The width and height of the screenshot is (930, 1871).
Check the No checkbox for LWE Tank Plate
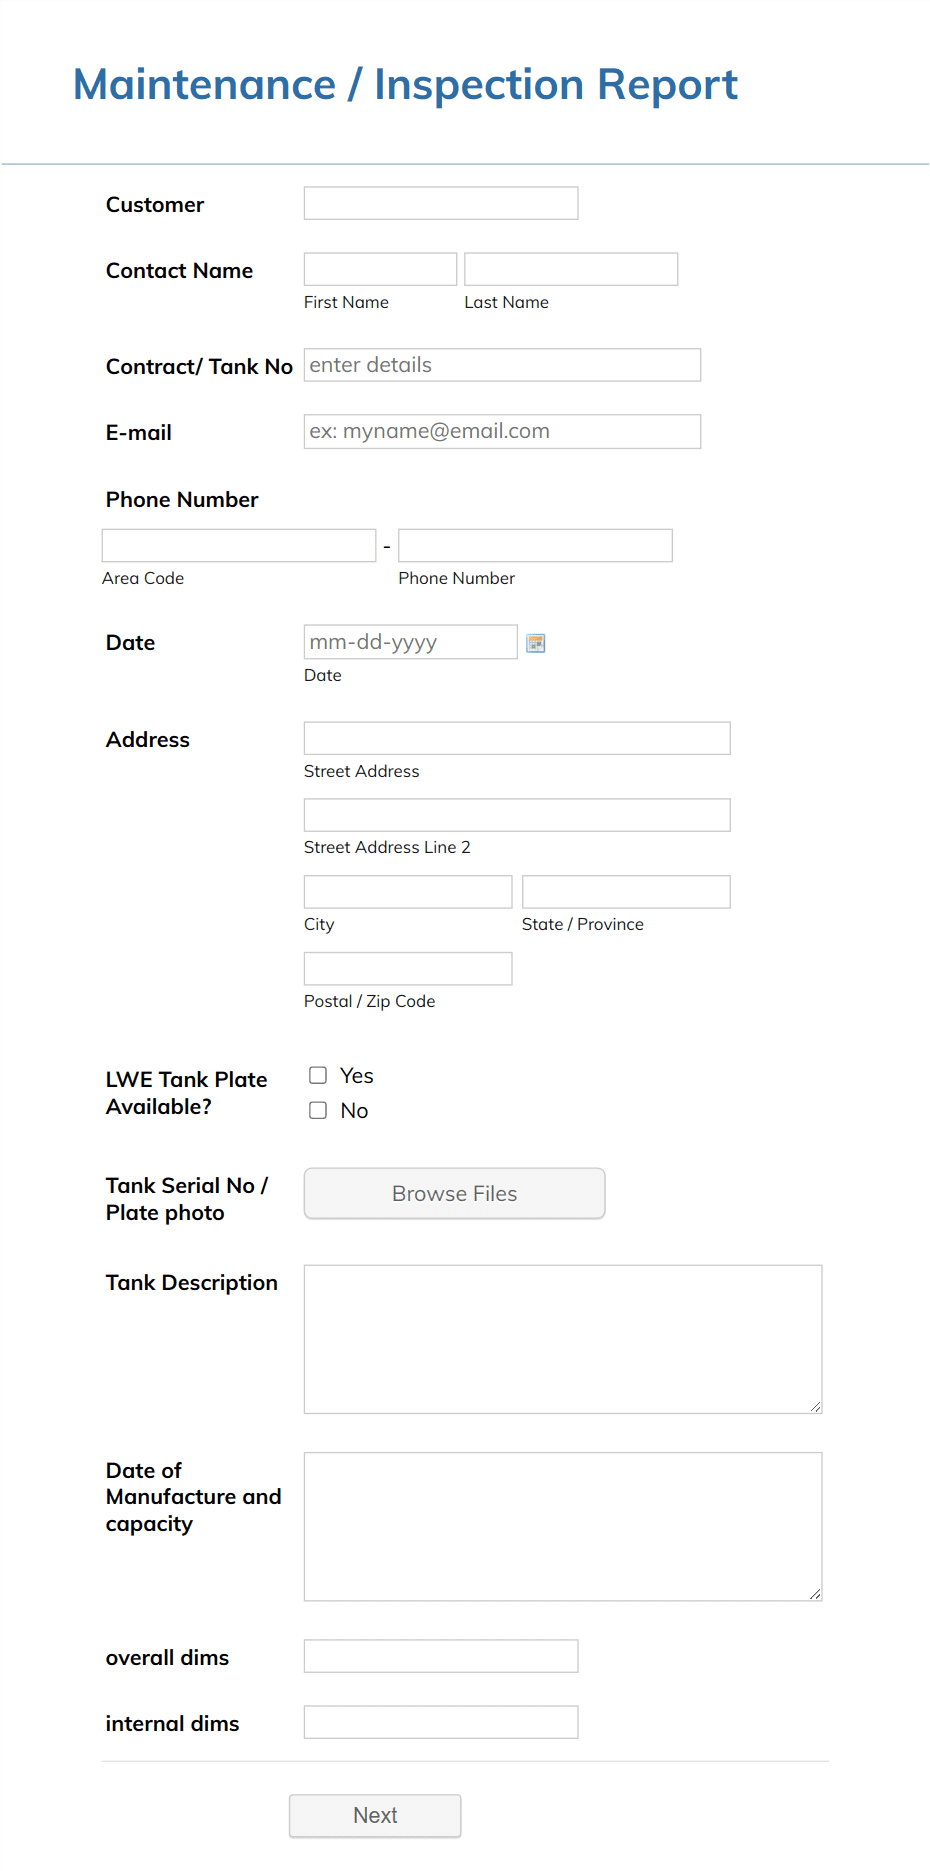tap(317, 1110)
